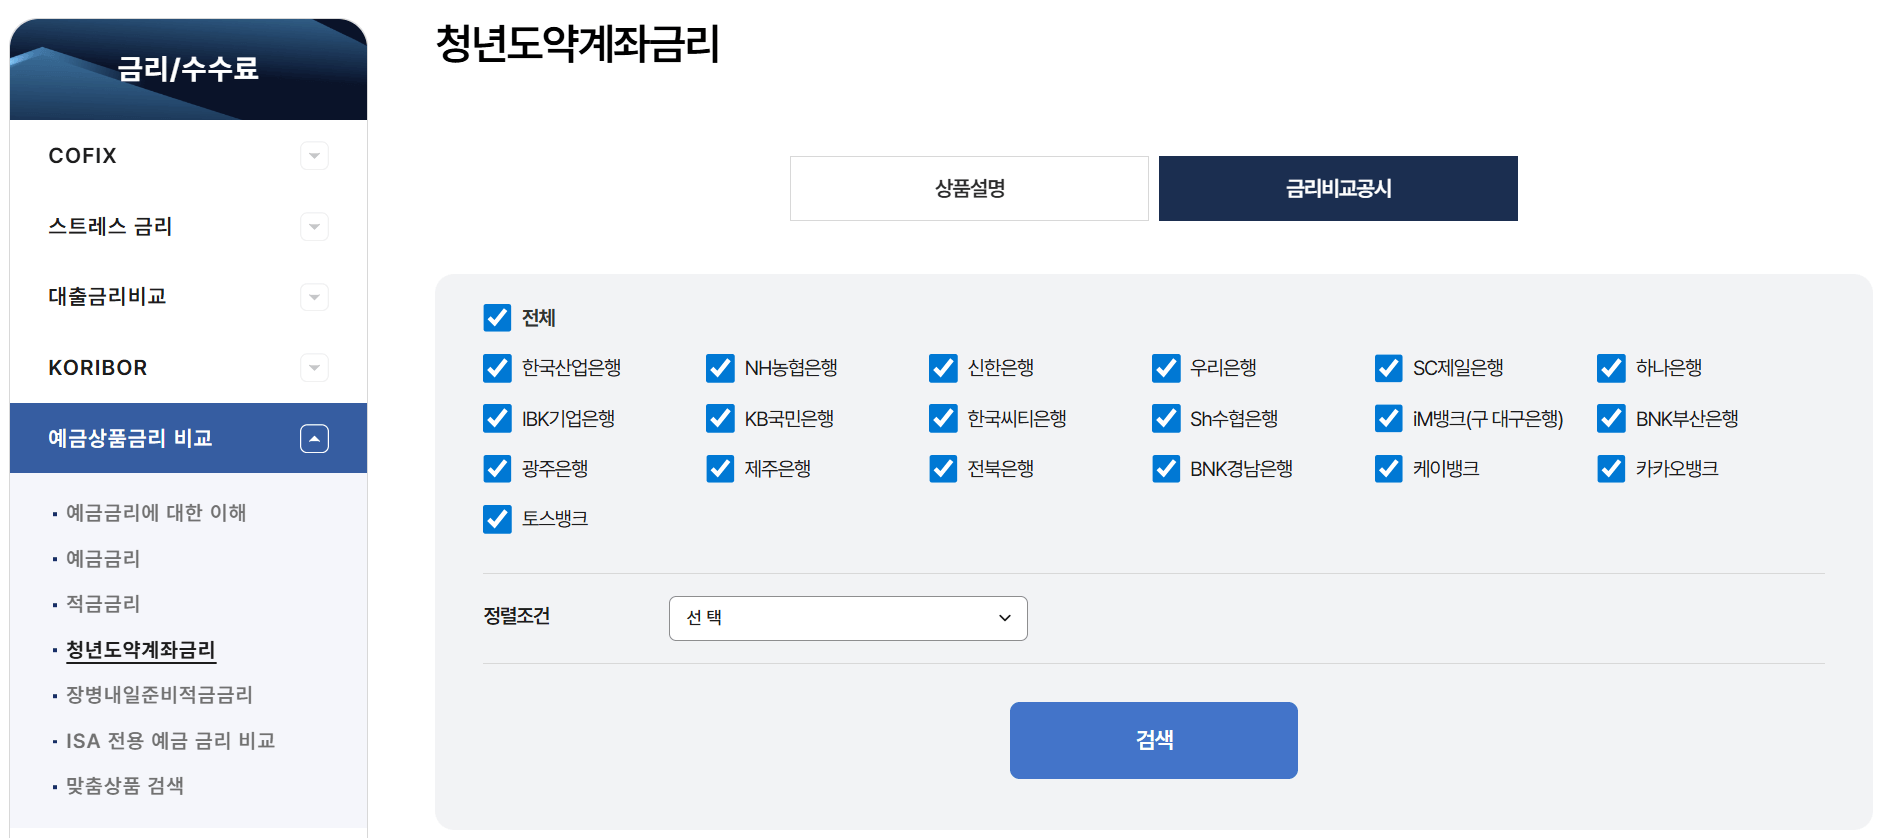1881x838 pixels.
Task: Open the KORIBOR sidebar menu item
Action: [188, 368]
